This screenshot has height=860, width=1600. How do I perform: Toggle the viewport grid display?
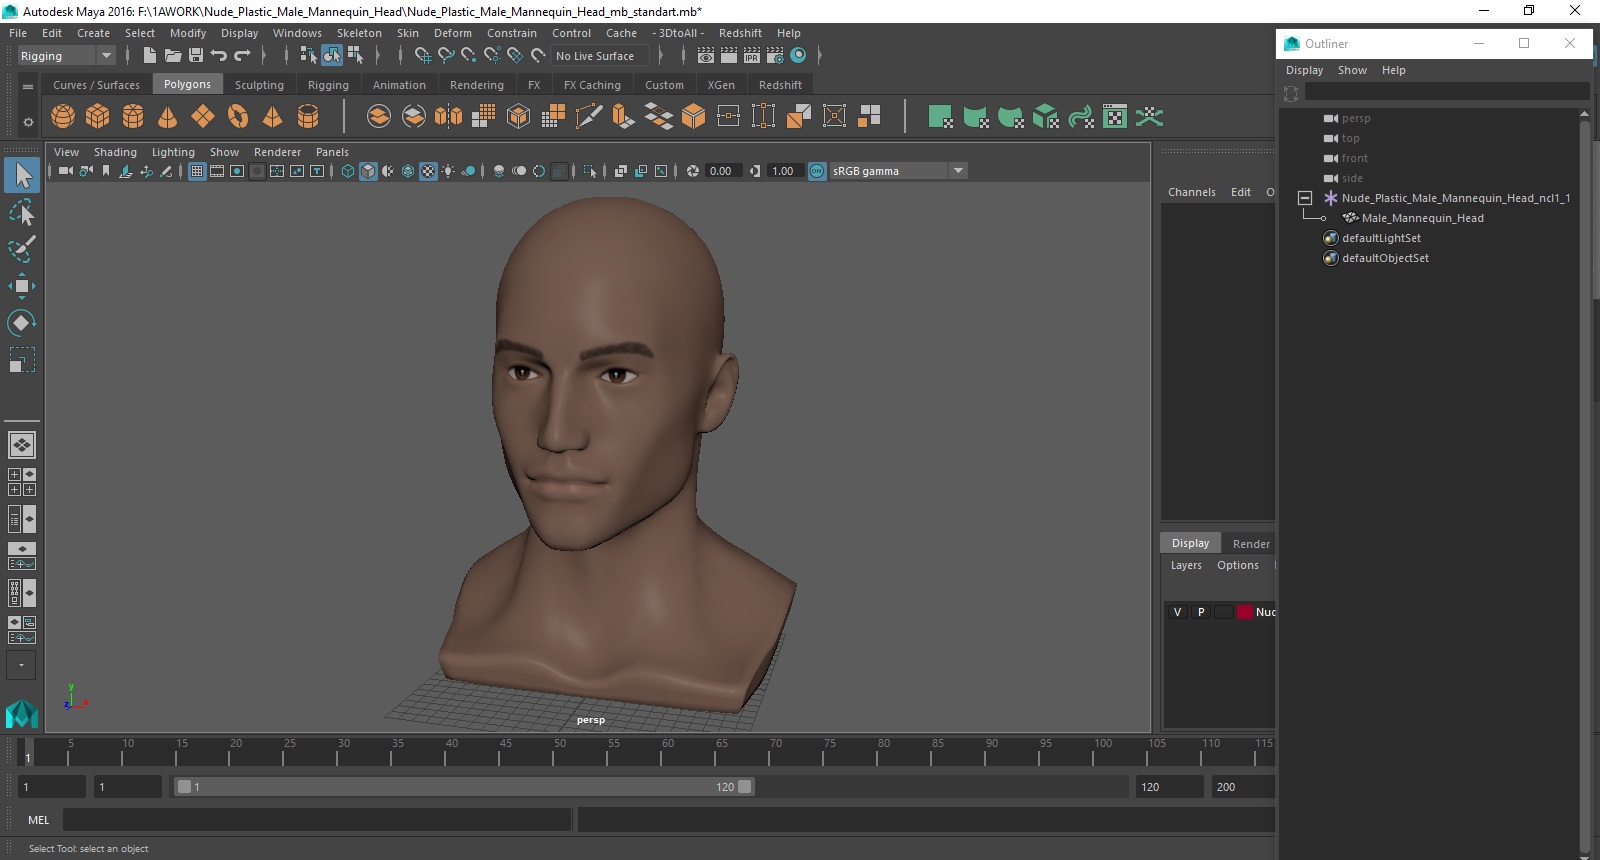(x=197, y=171)
